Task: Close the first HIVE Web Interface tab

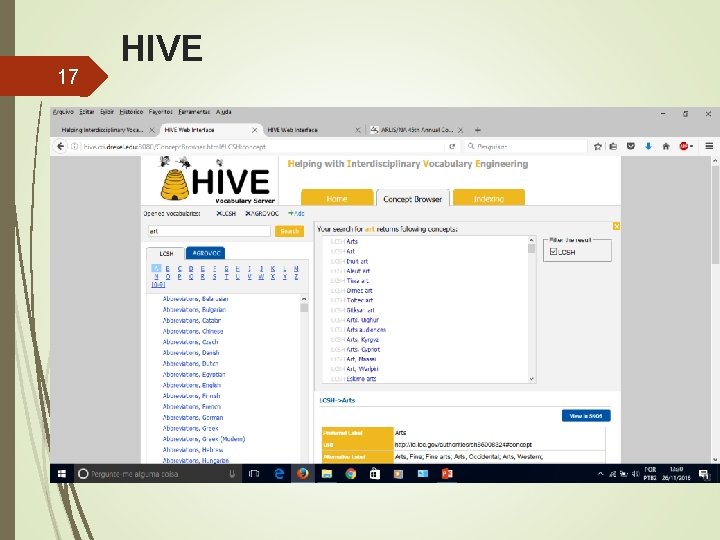Action: [x=254, y=130]
